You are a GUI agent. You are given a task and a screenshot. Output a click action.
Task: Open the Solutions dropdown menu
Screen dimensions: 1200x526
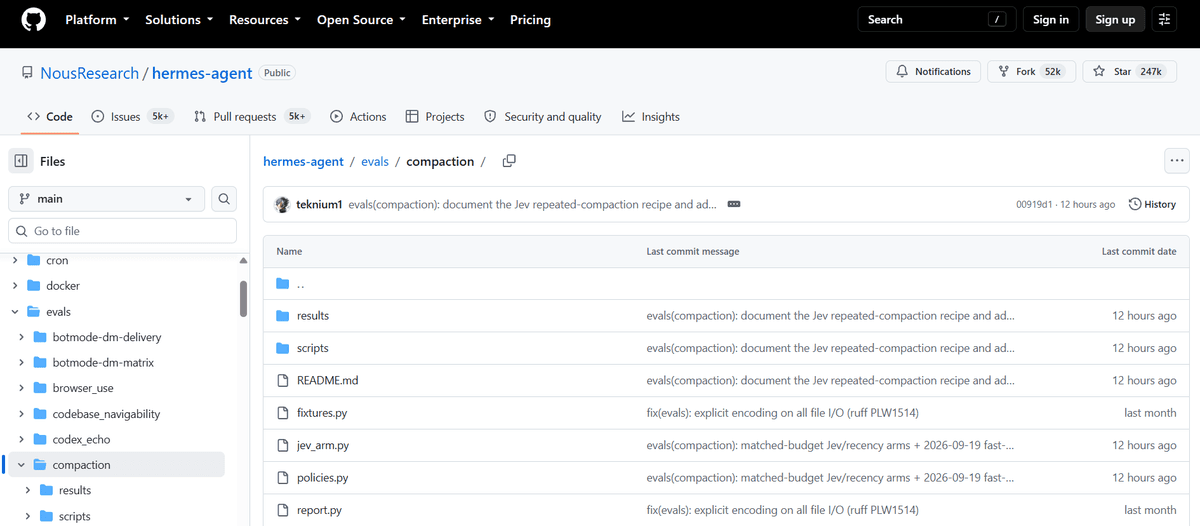[180, 20]
